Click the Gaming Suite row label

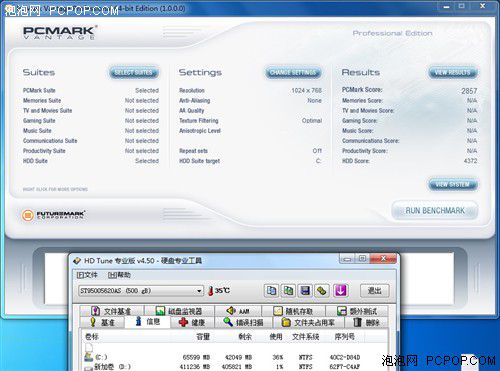39,120
